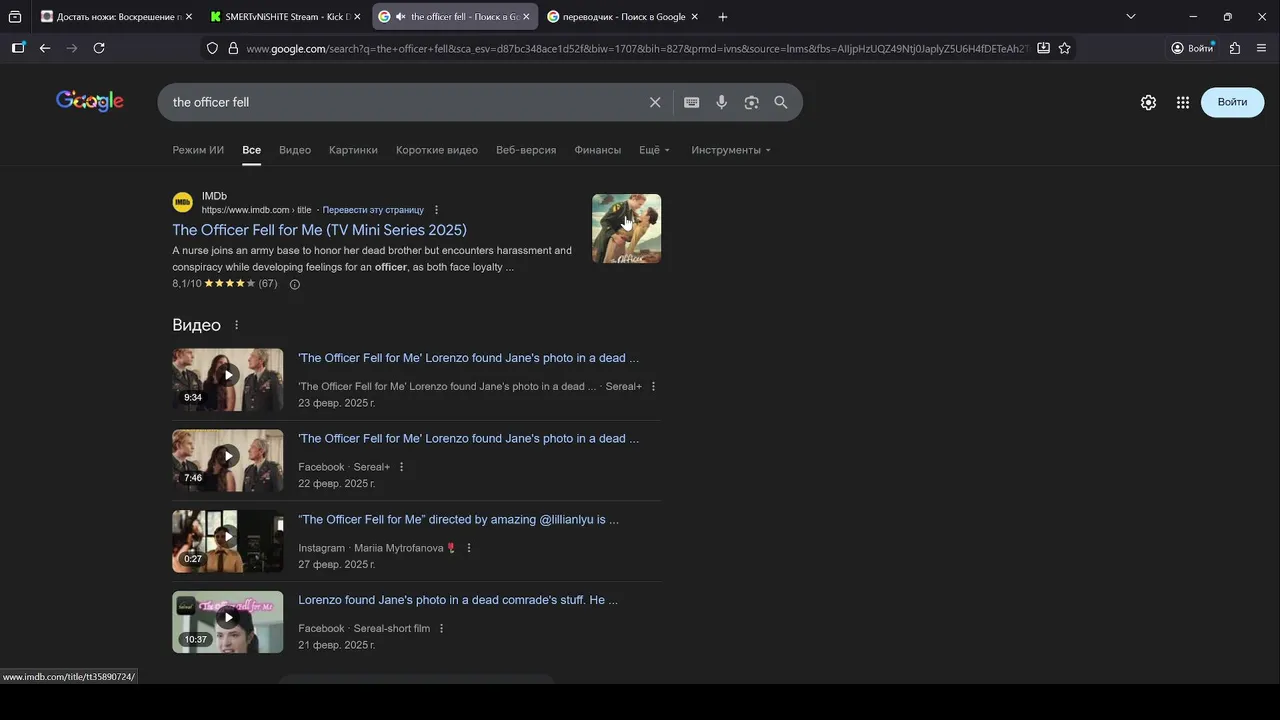This screenshot has height=720, width=1280.
Task: Open options for Sereal-short film video
Action: [441, 629]
